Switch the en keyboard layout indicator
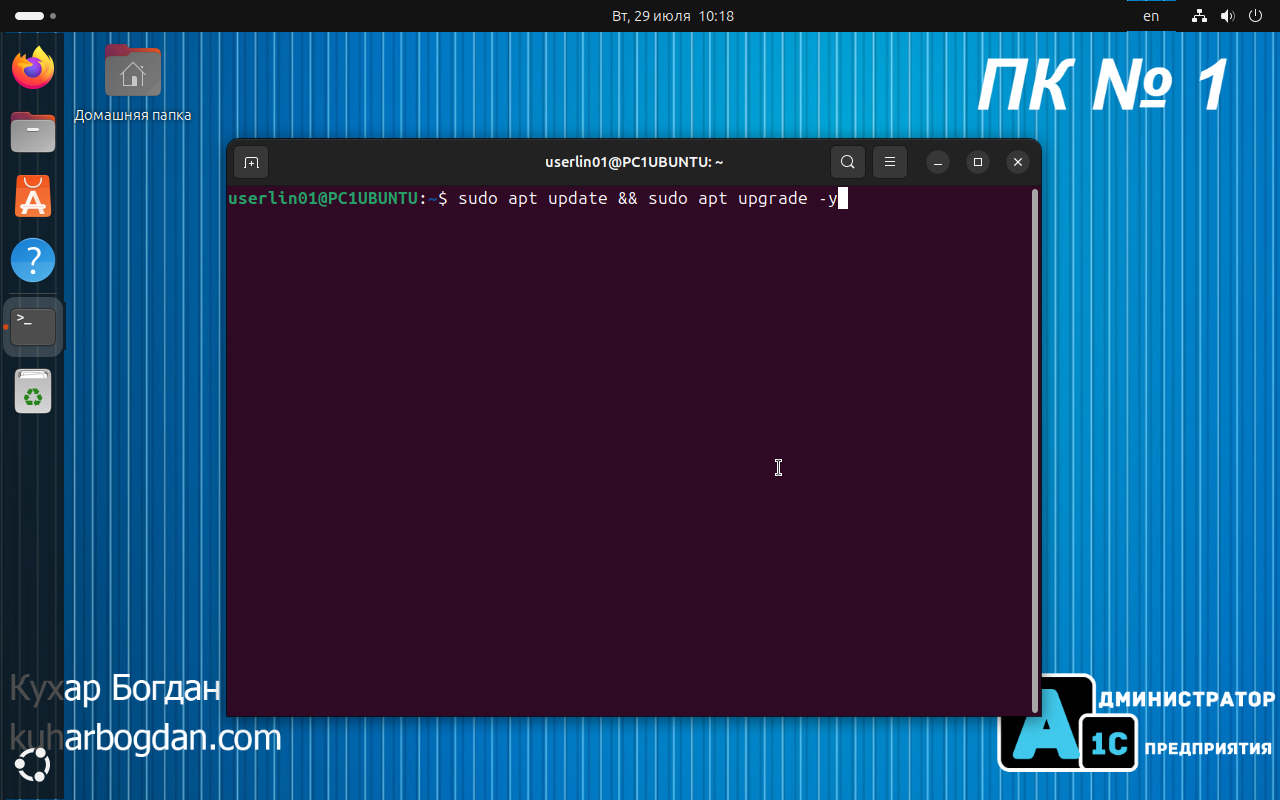This screenshot has width=1280, height=800. click(x=1151, y=16)
